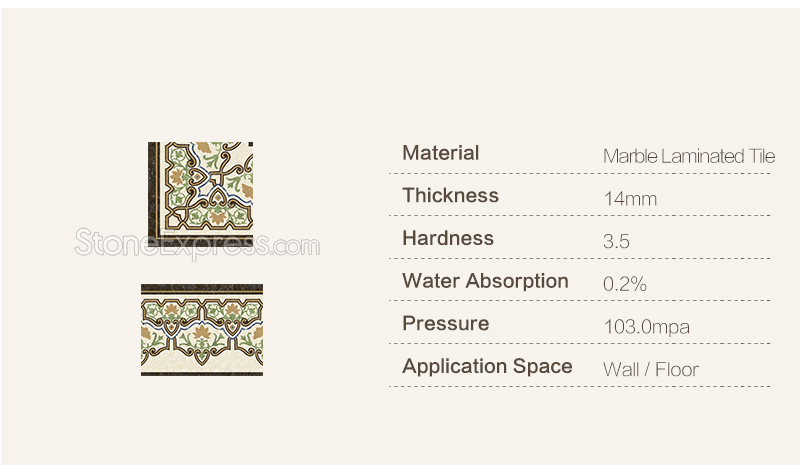Click the dark top stripe of border tile
The image size is (800, 476).
(x=202, y=289)
